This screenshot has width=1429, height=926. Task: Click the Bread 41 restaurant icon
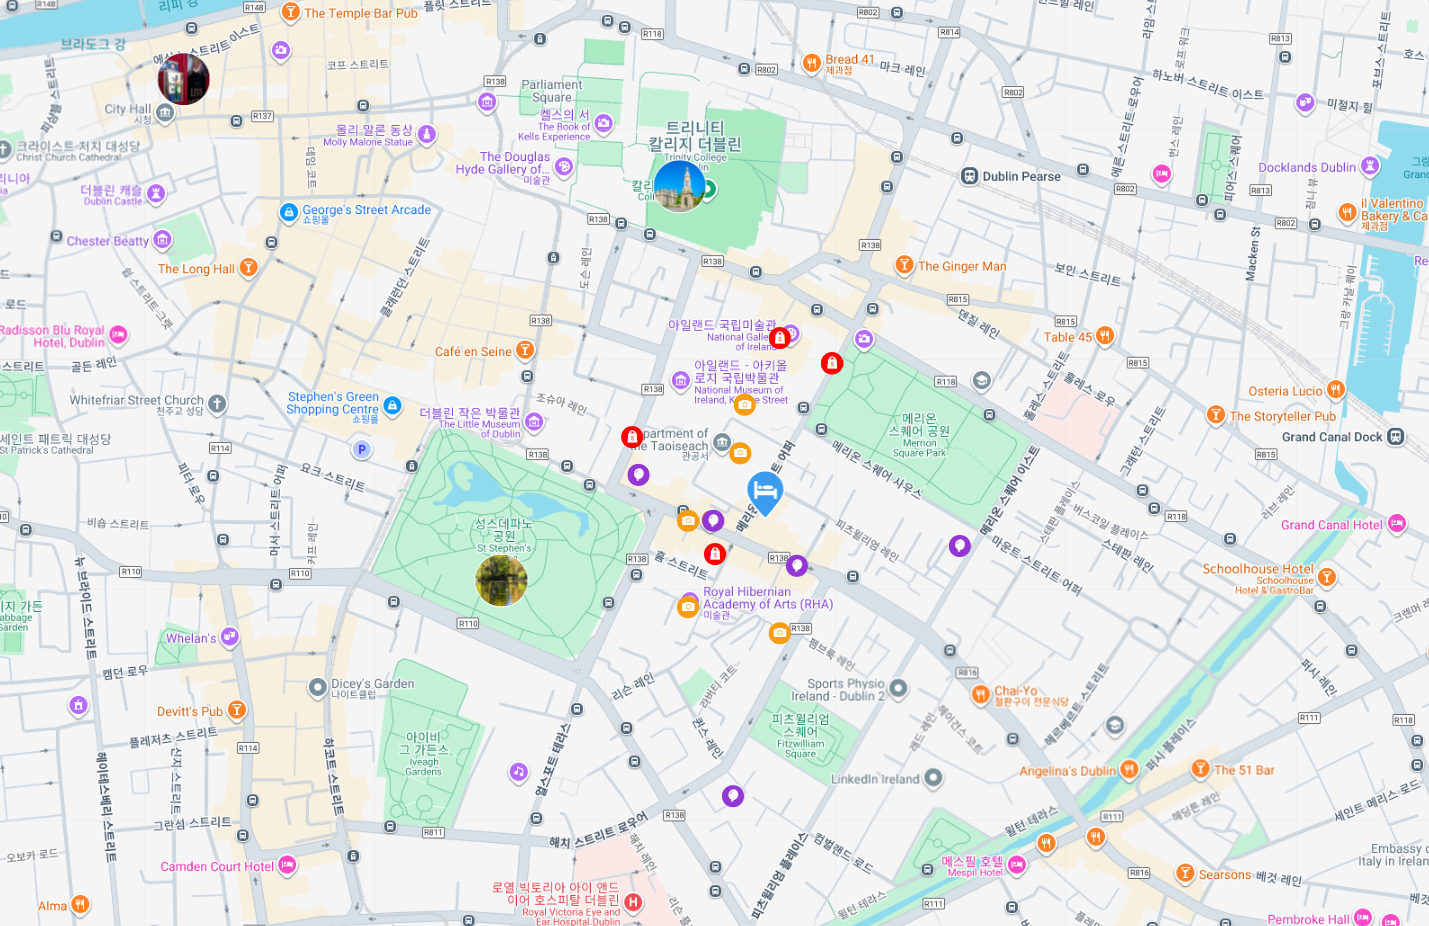point(811,63)
